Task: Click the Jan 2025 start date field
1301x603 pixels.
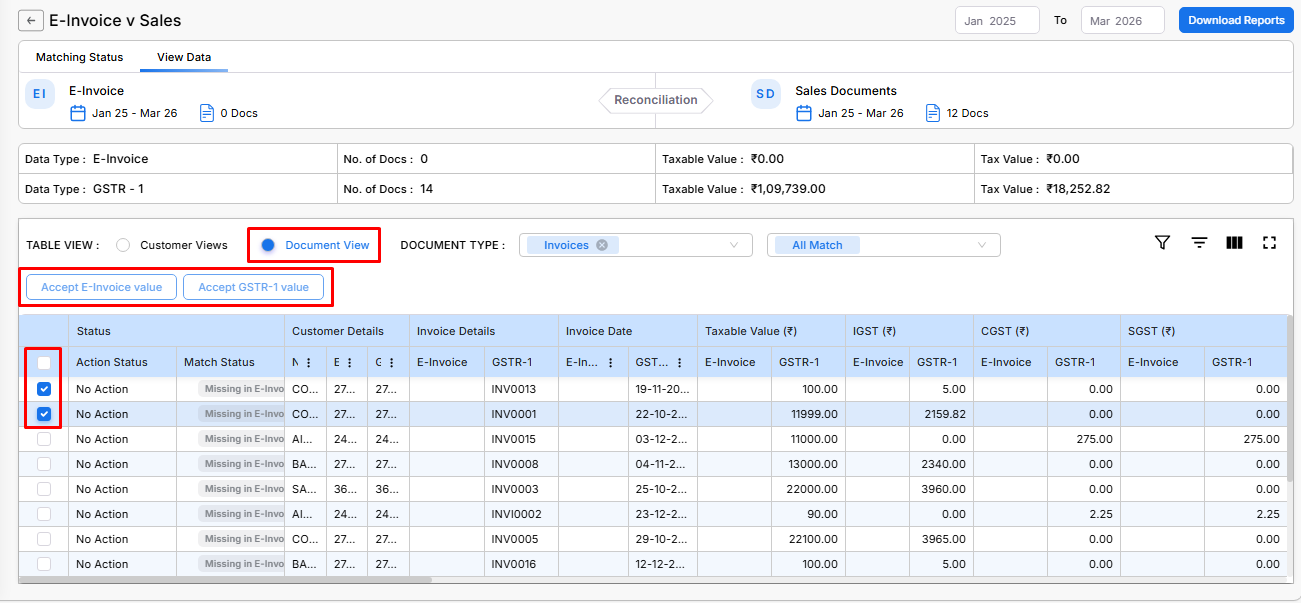Action: pyautogui.click(x=997, y=21)
